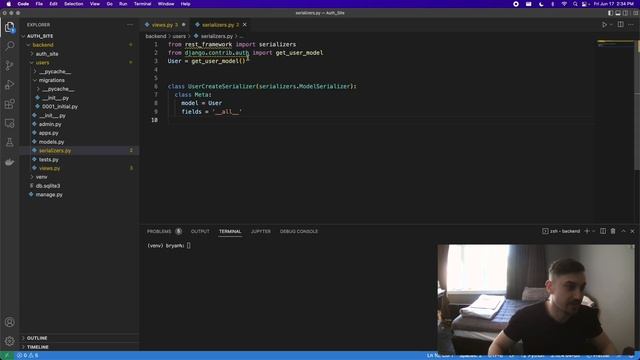
Task: Open the Manage gear settings icon
Action: (x=9, y=341)
